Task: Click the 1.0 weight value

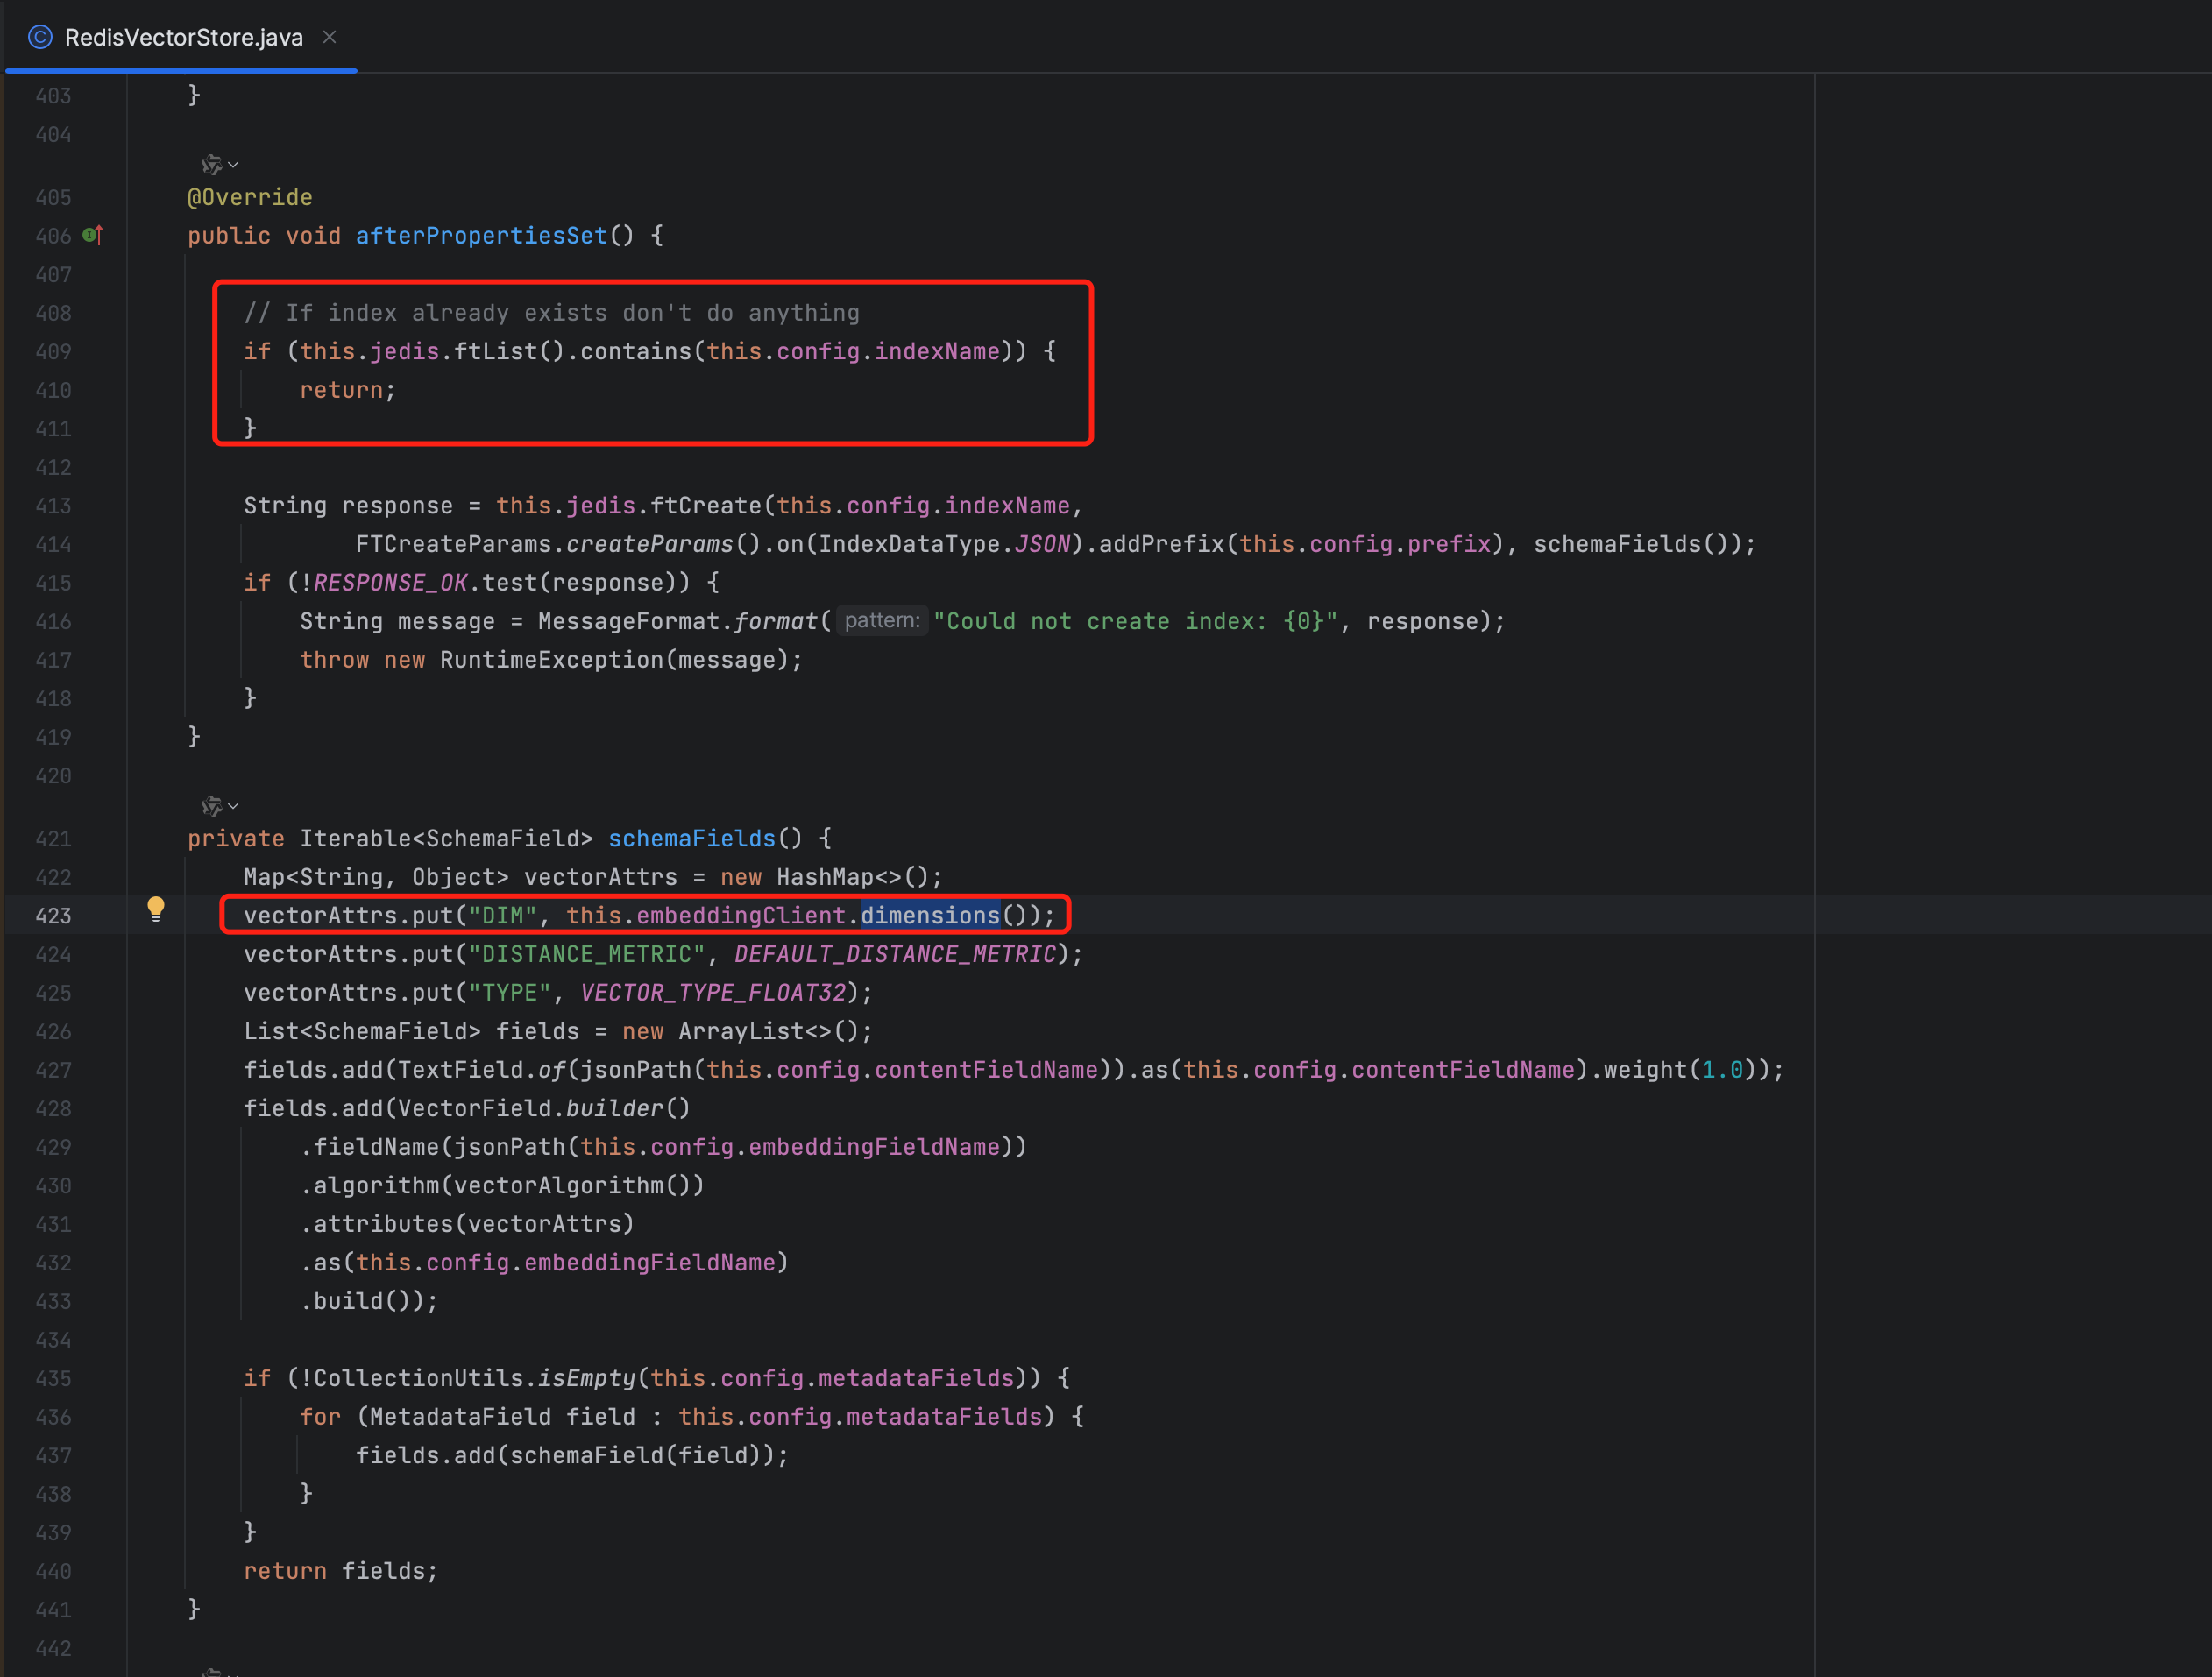Action: click(1722, 1070)
